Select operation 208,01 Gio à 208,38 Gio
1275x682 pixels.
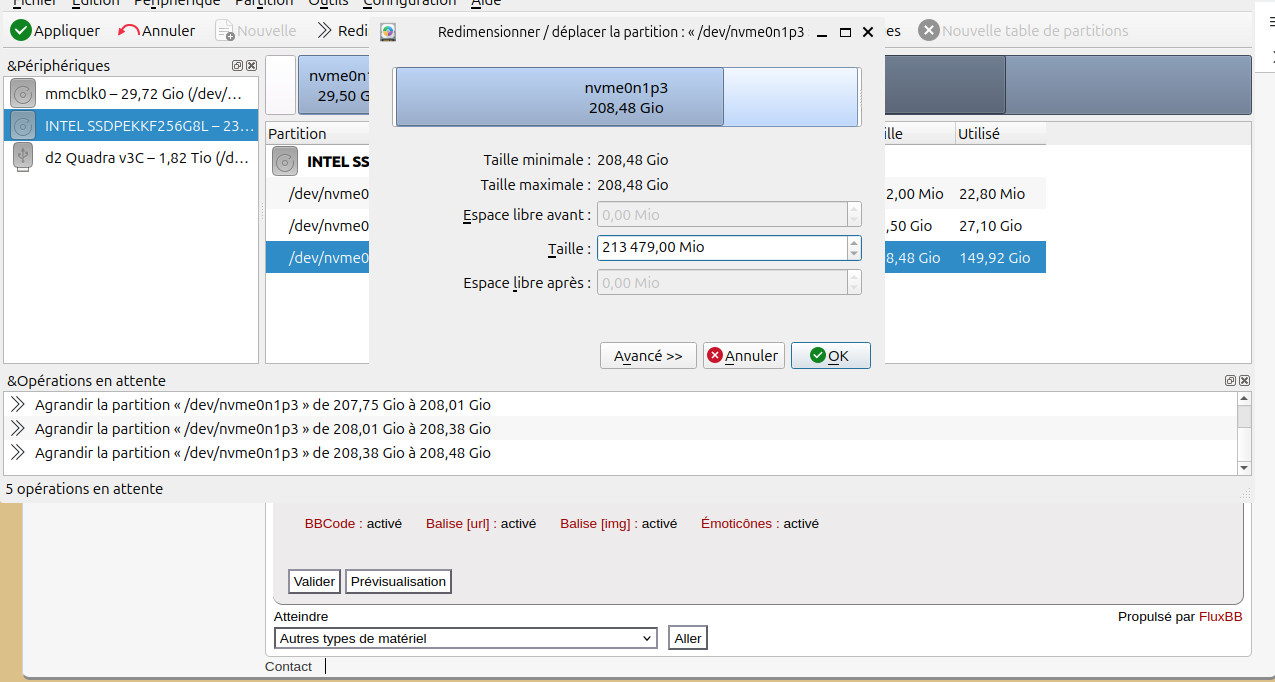click(621, 429)
